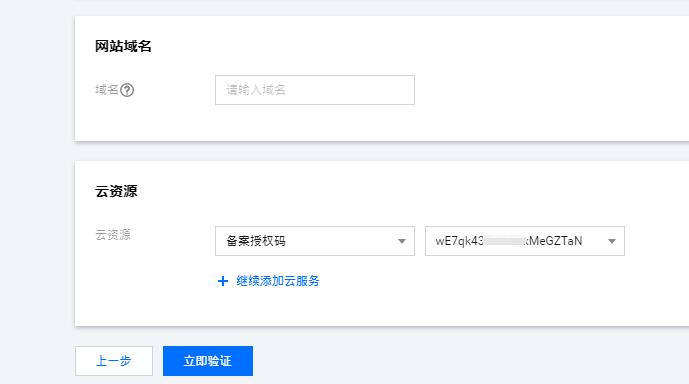The image size is (689, 384).
Task: Select the bold 云资源 section heading
Action: click(116, 191)
